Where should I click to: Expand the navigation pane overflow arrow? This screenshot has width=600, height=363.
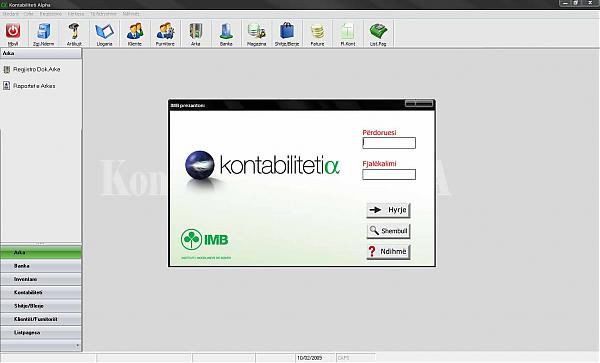tap(78, 345)
